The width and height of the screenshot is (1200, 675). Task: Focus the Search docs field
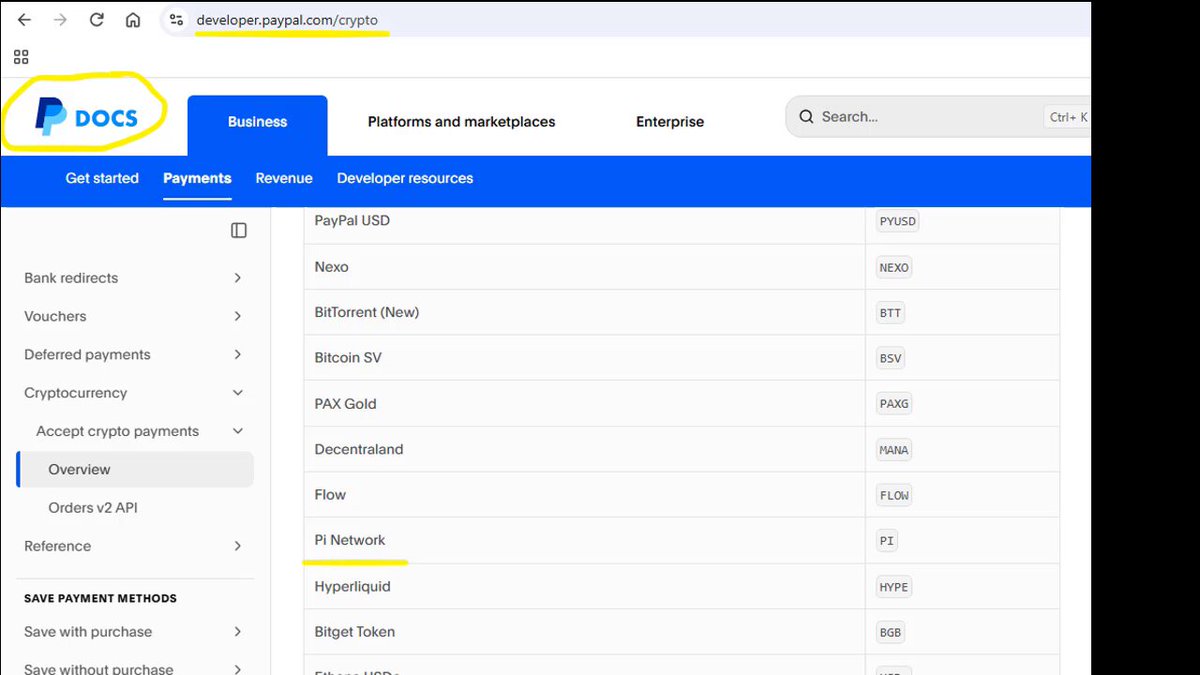tap(938, 117)
